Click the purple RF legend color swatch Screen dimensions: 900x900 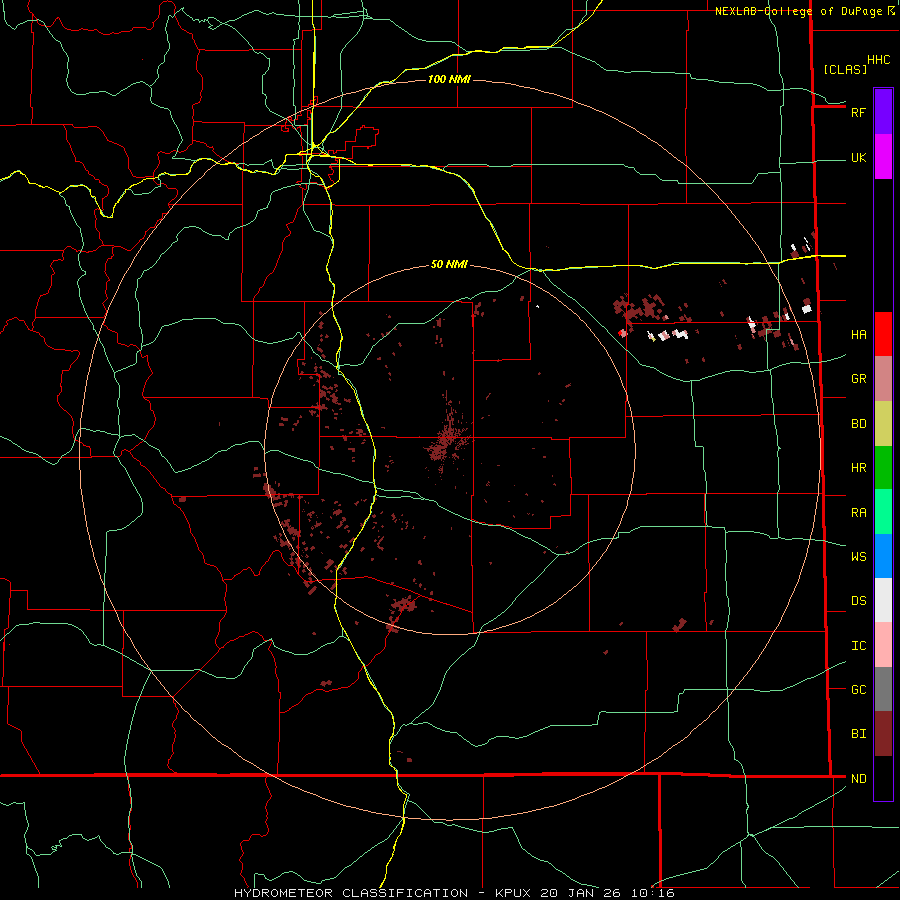point(883,111)
